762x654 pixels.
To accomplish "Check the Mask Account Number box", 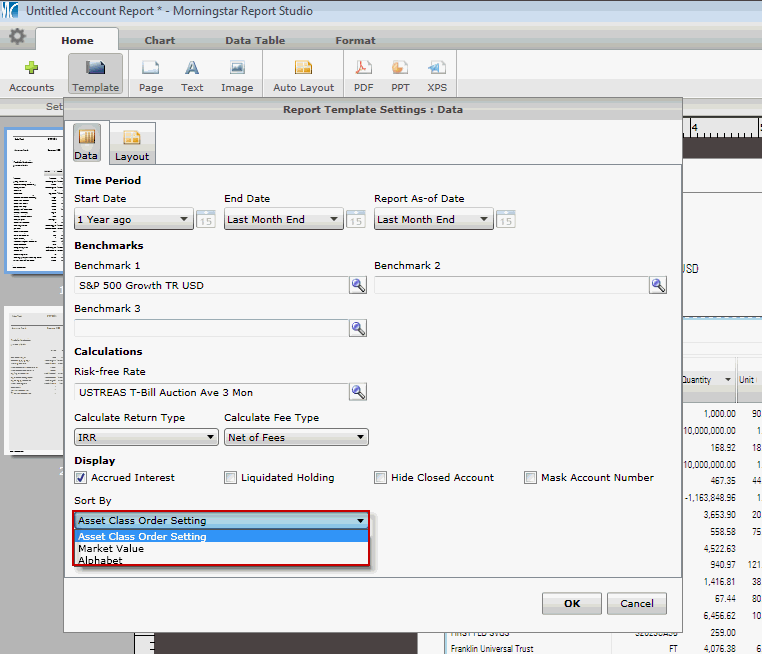I will click(531, 478).
